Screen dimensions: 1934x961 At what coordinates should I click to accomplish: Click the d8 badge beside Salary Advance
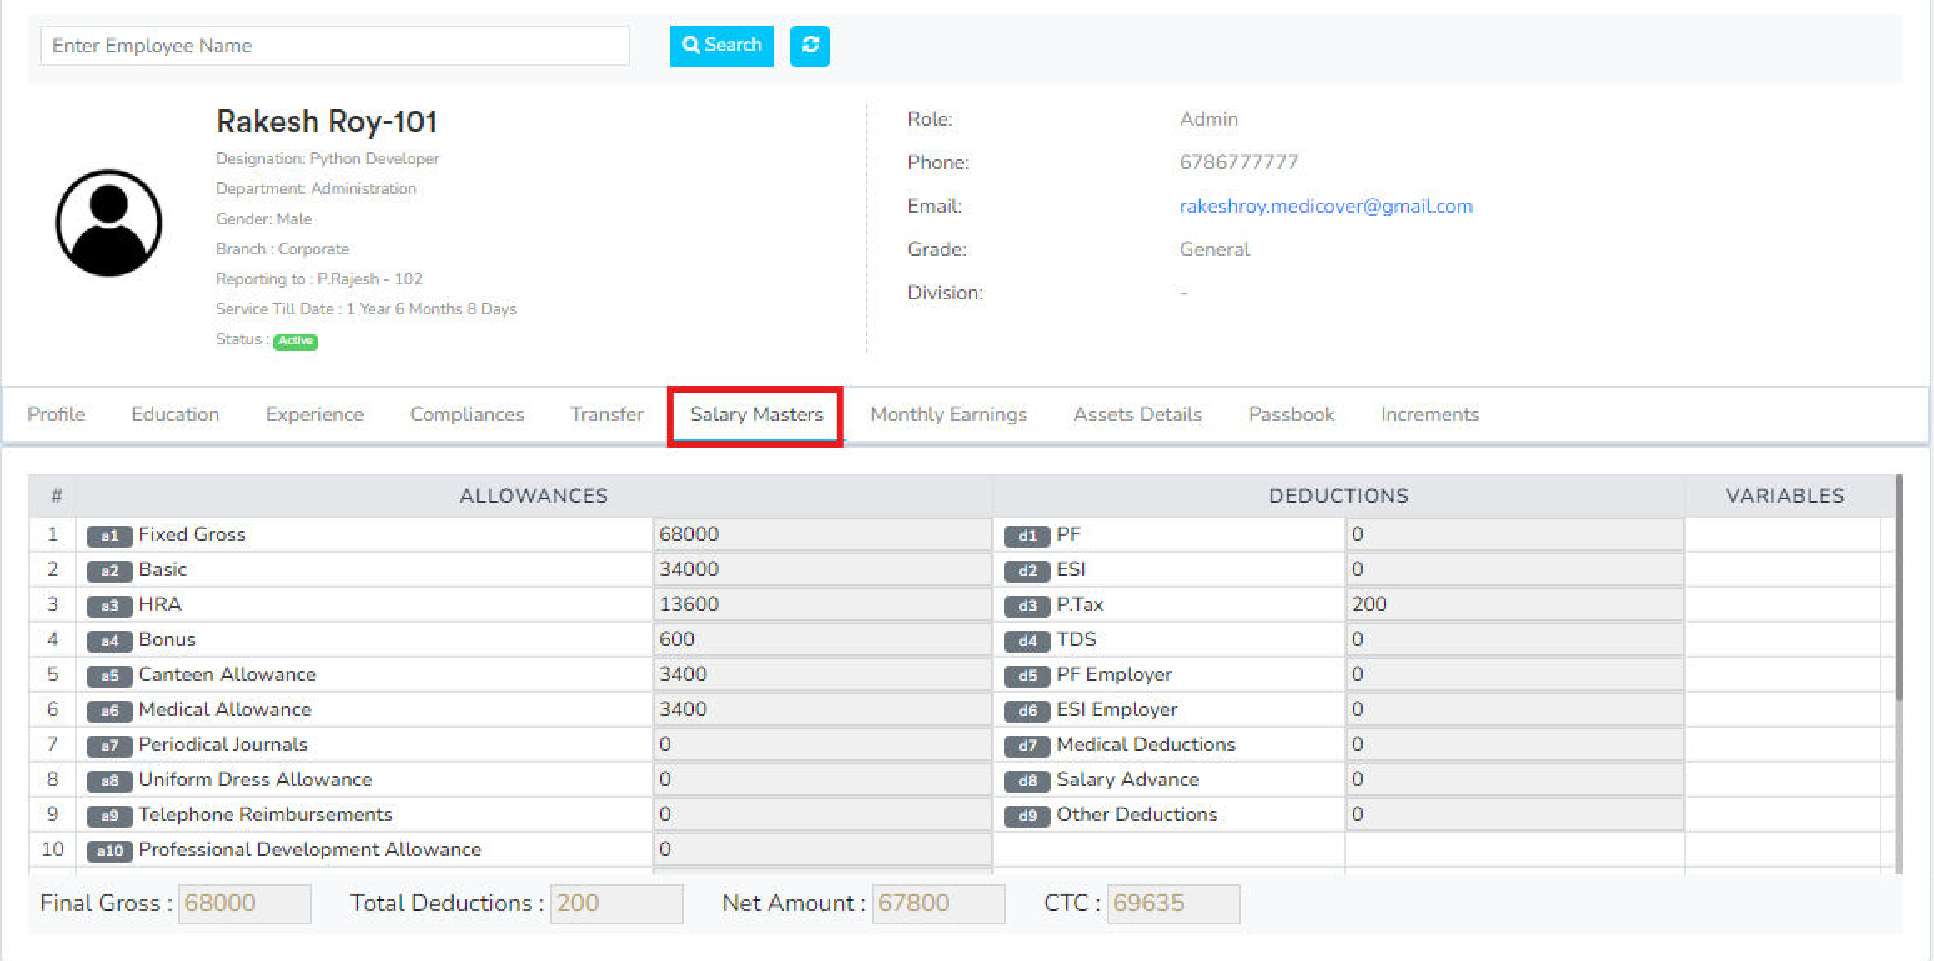(x=1027, y=781)
